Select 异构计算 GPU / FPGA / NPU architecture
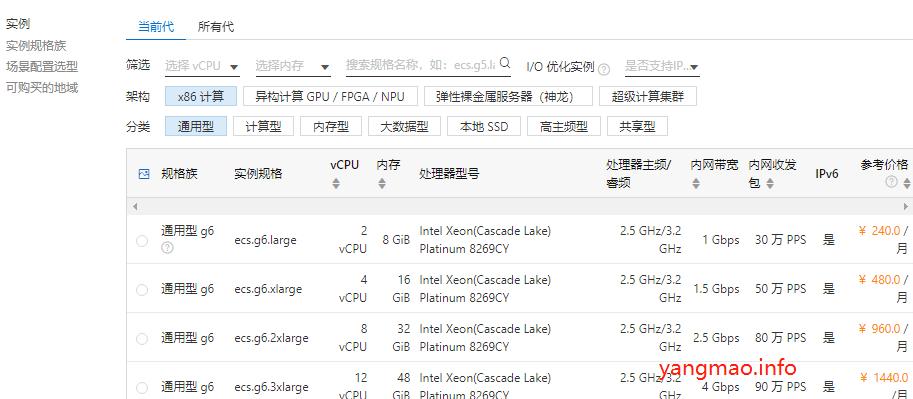The width and height of the screenshot is (913, 399). 330,96
